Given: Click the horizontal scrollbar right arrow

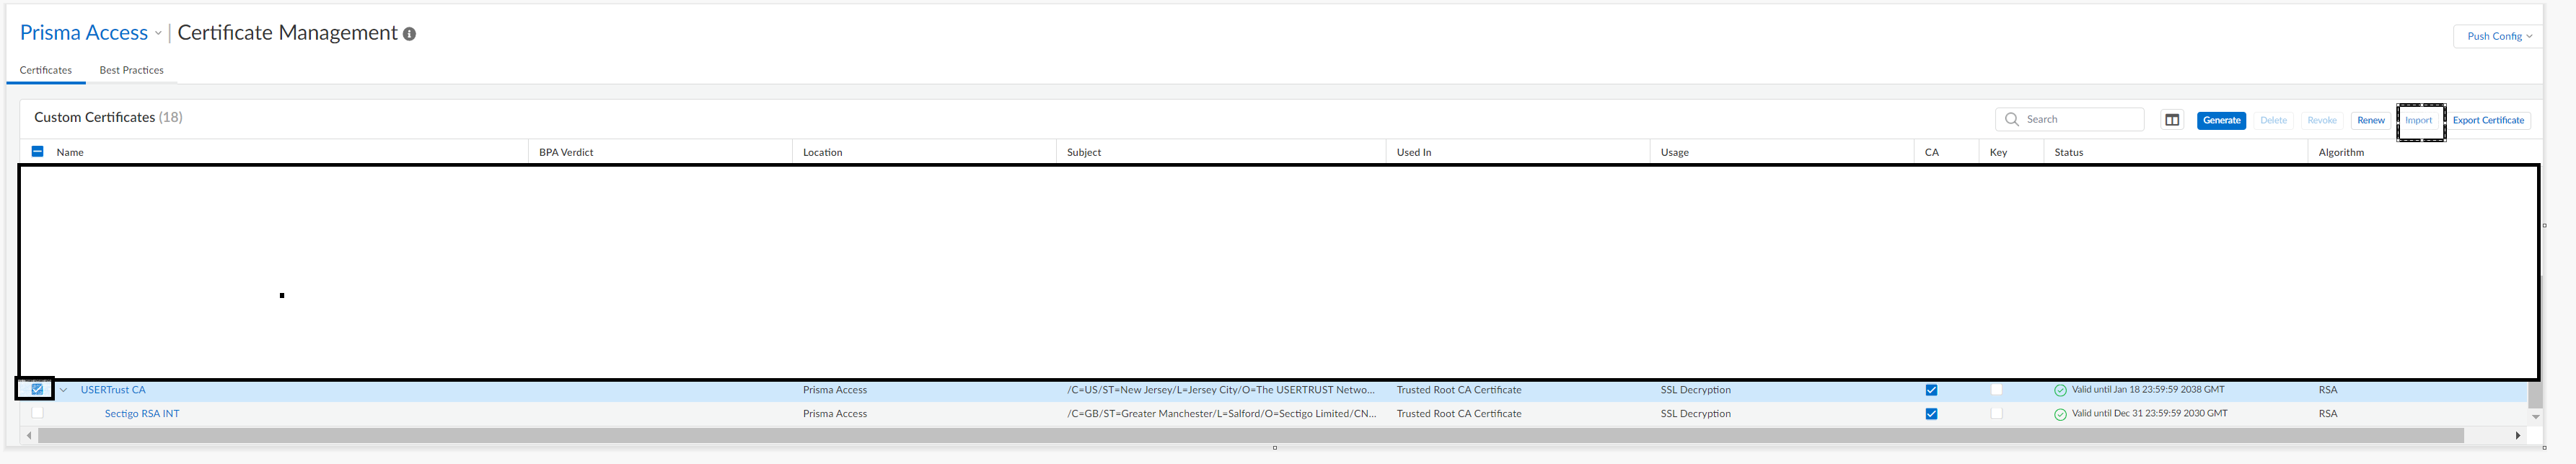Looking at the screenshot, I should [2517, 435].
